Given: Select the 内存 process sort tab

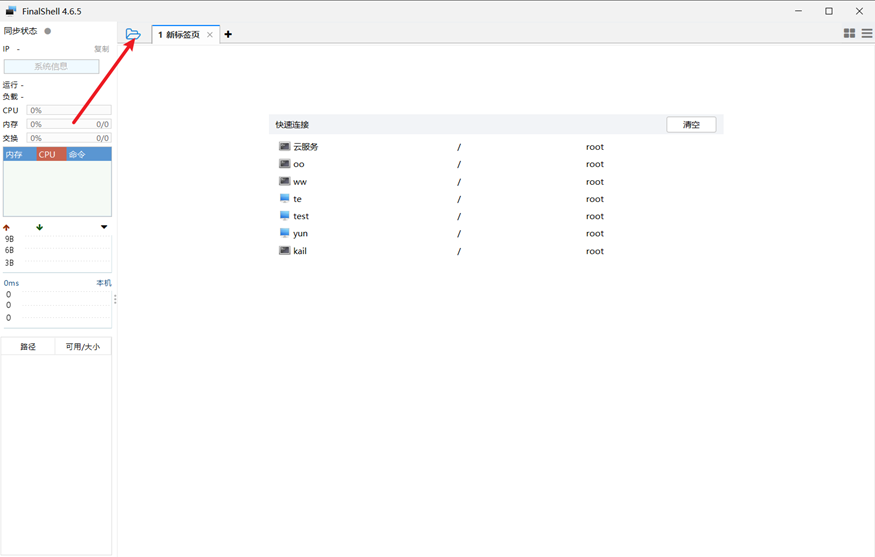Looking at the screenshot, I should point(15,155).
